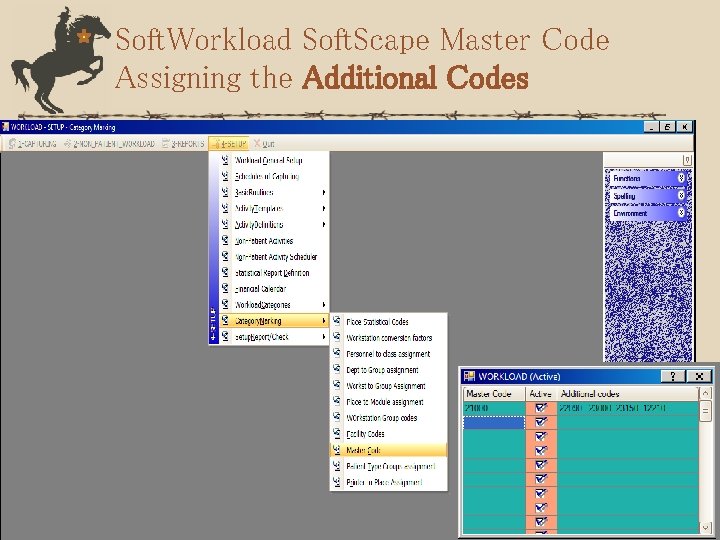The width and height of the screenshot is (720, 540).
Task: Expand the Environment panel section
Action: pyautogui.click(x=681, y=213)
